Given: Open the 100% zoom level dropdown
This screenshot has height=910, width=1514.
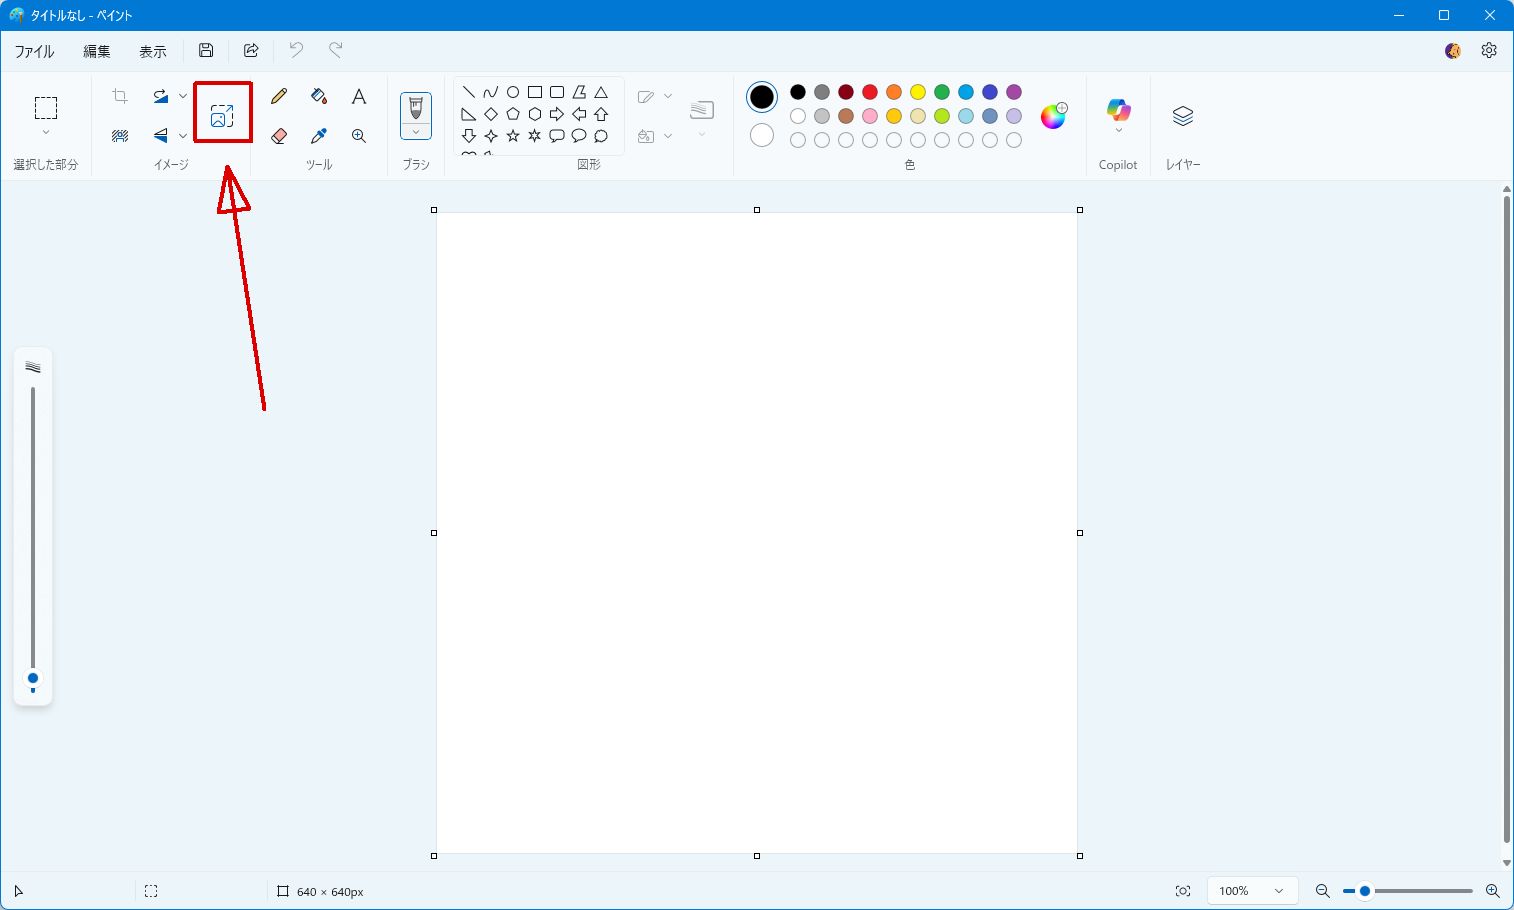Looking at the screenshot, I should click(x=1252, y=891).
